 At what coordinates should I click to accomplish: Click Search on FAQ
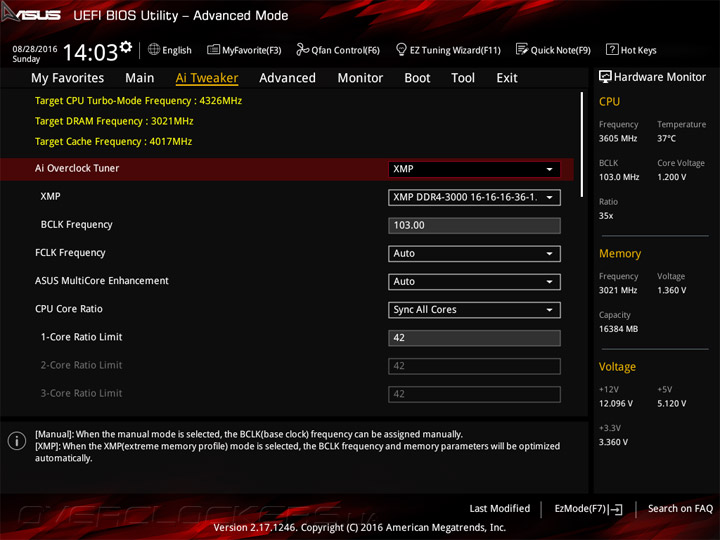(681, 508)
